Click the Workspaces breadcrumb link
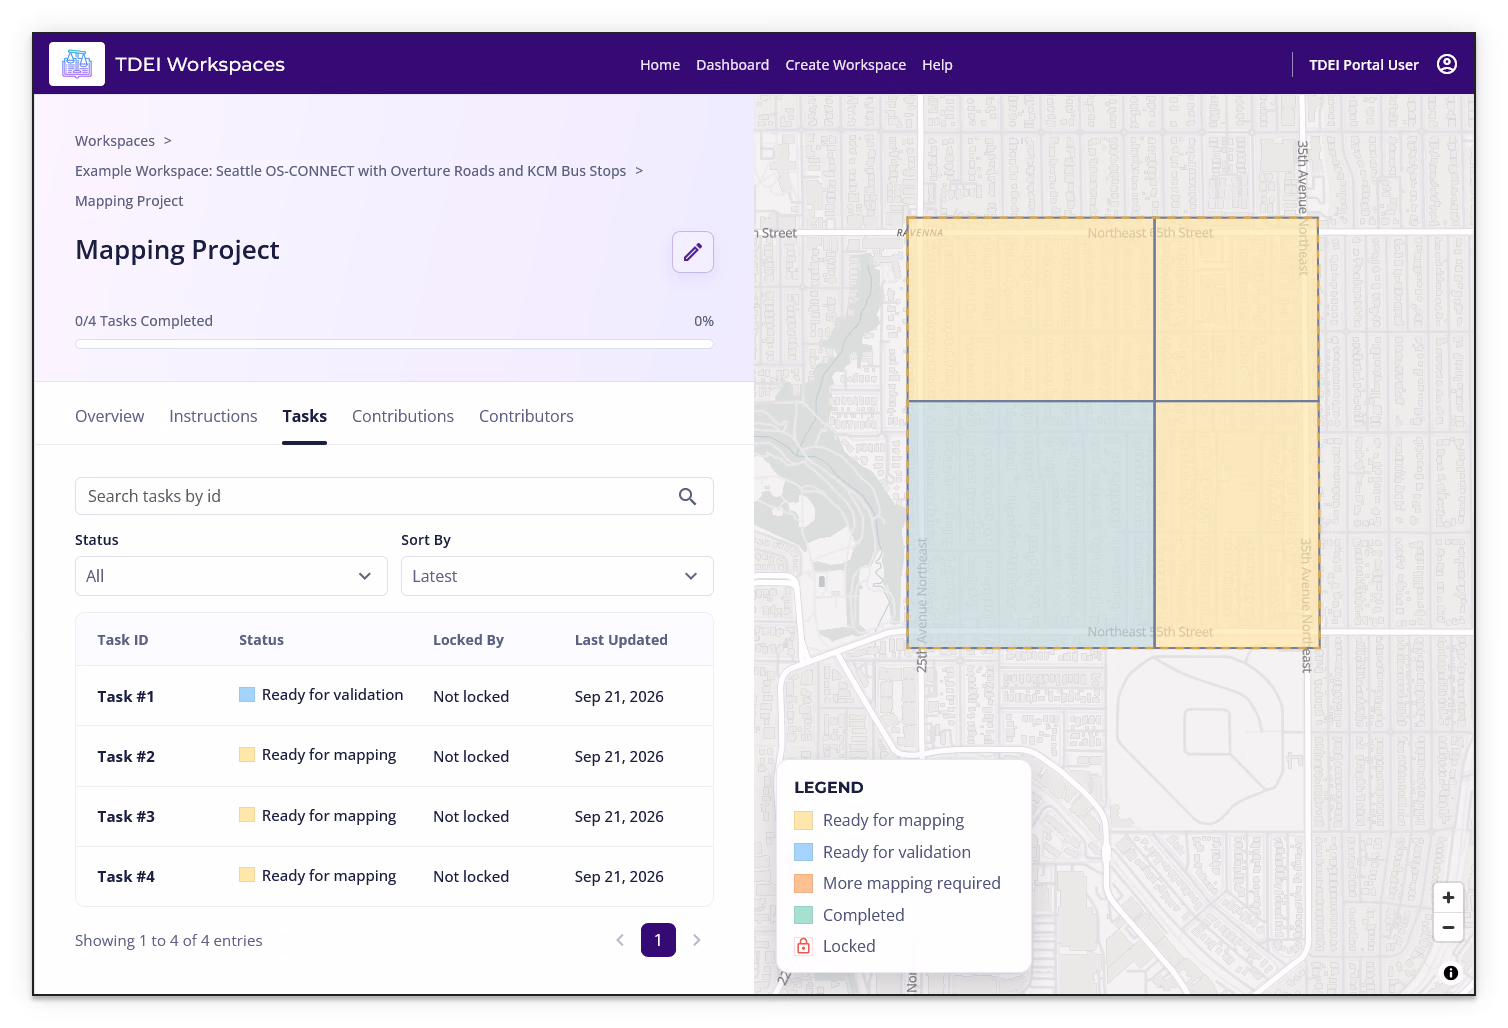 115,141
